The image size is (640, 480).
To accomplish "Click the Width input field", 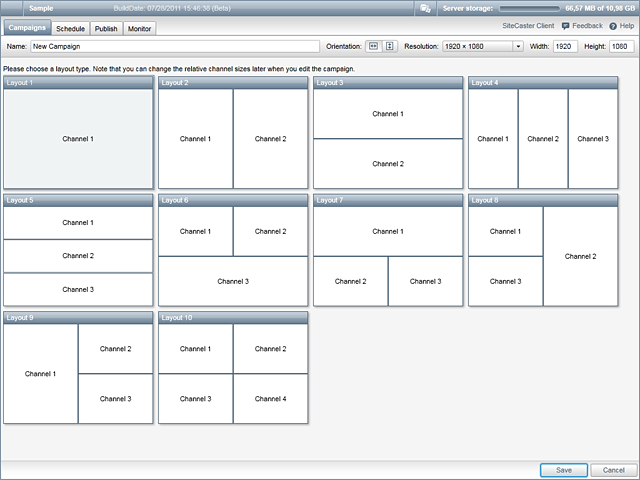I will (565, 46).
